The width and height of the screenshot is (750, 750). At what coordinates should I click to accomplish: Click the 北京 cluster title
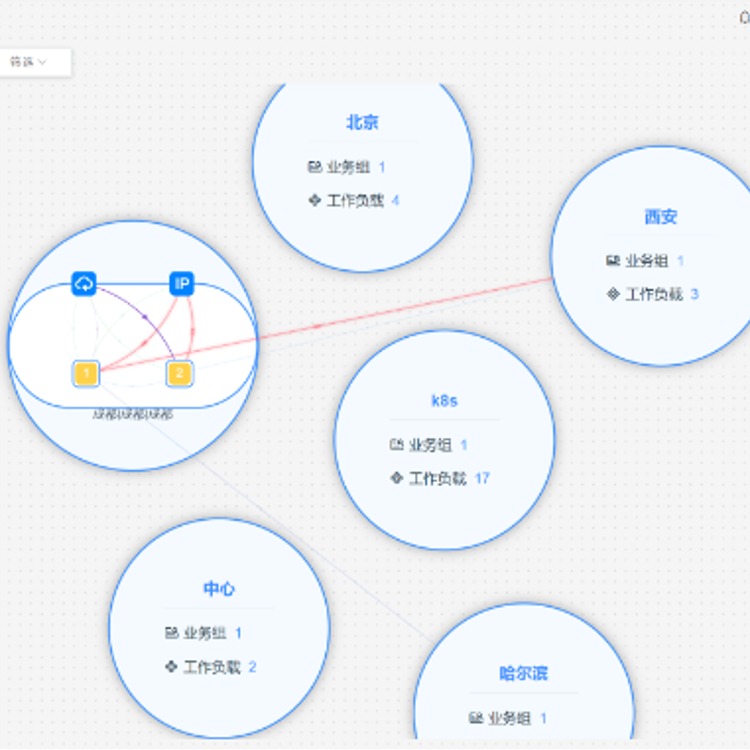[x=362, y=123]
